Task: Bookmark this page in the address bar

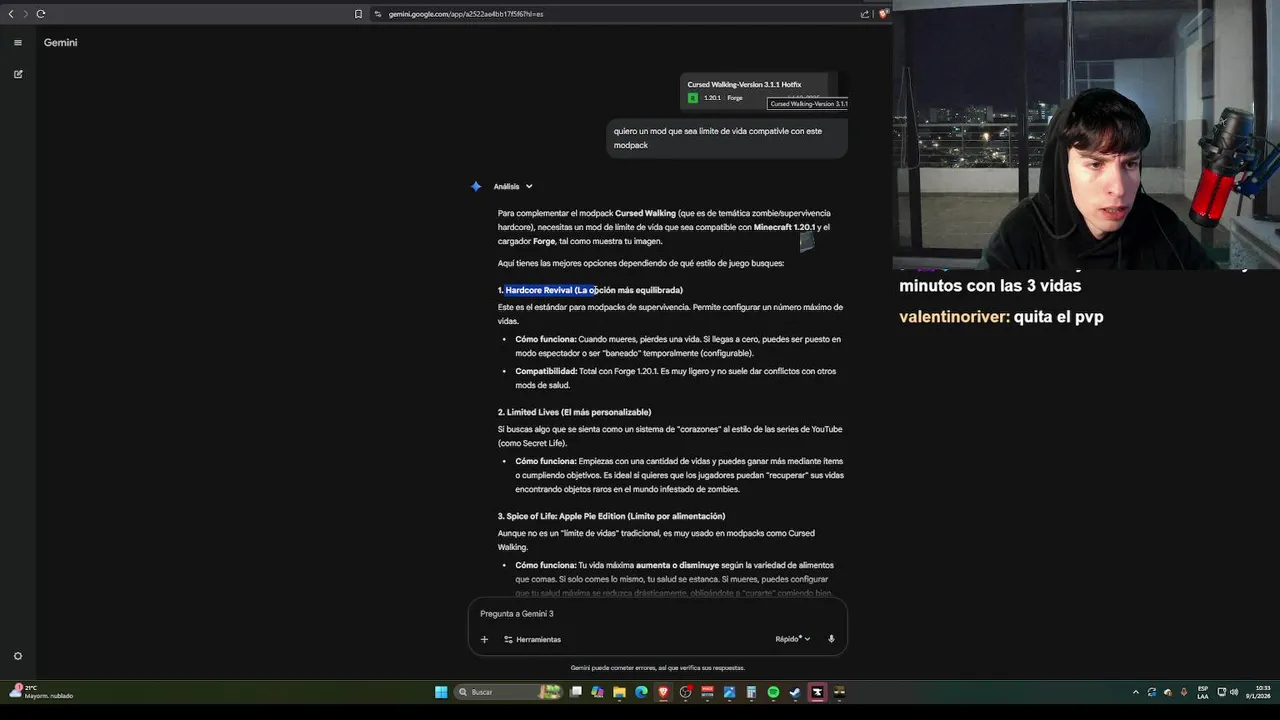Action: (x=358, y=14)
